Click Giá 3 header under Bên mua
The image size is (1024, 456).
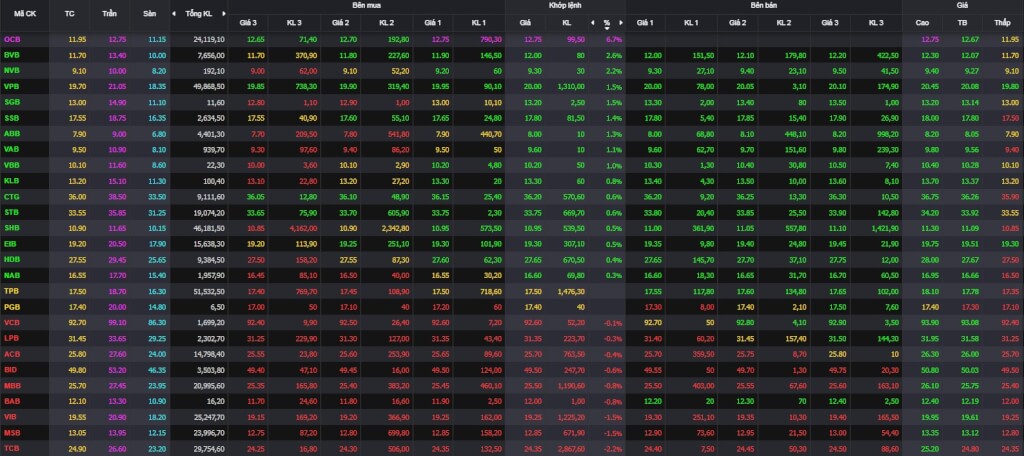pos(248,23)
